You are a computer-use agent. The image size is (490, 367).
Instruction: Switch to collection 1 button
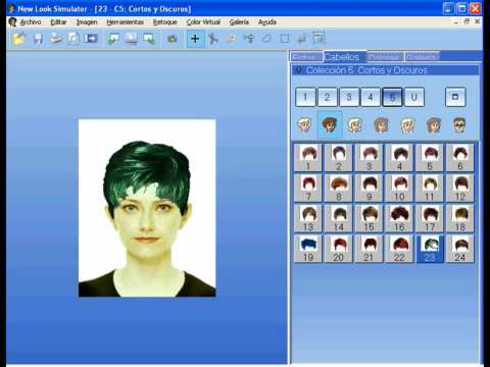point(305,97)
